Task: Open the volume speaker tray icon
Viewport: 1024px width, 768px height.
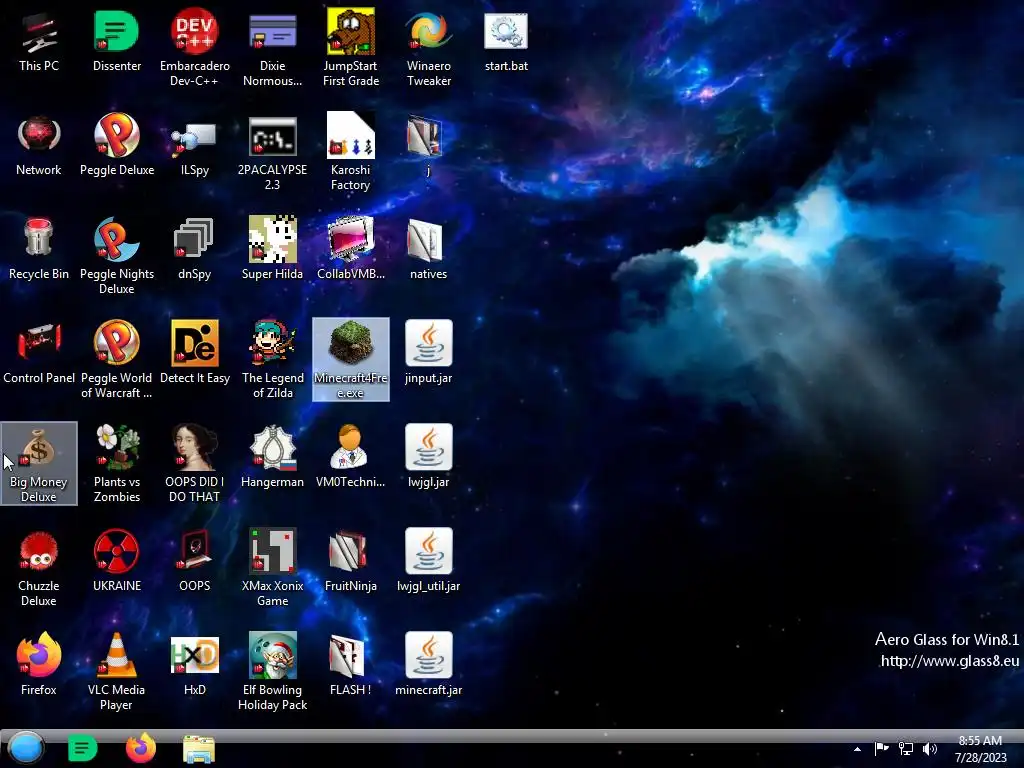Action: 930,748
